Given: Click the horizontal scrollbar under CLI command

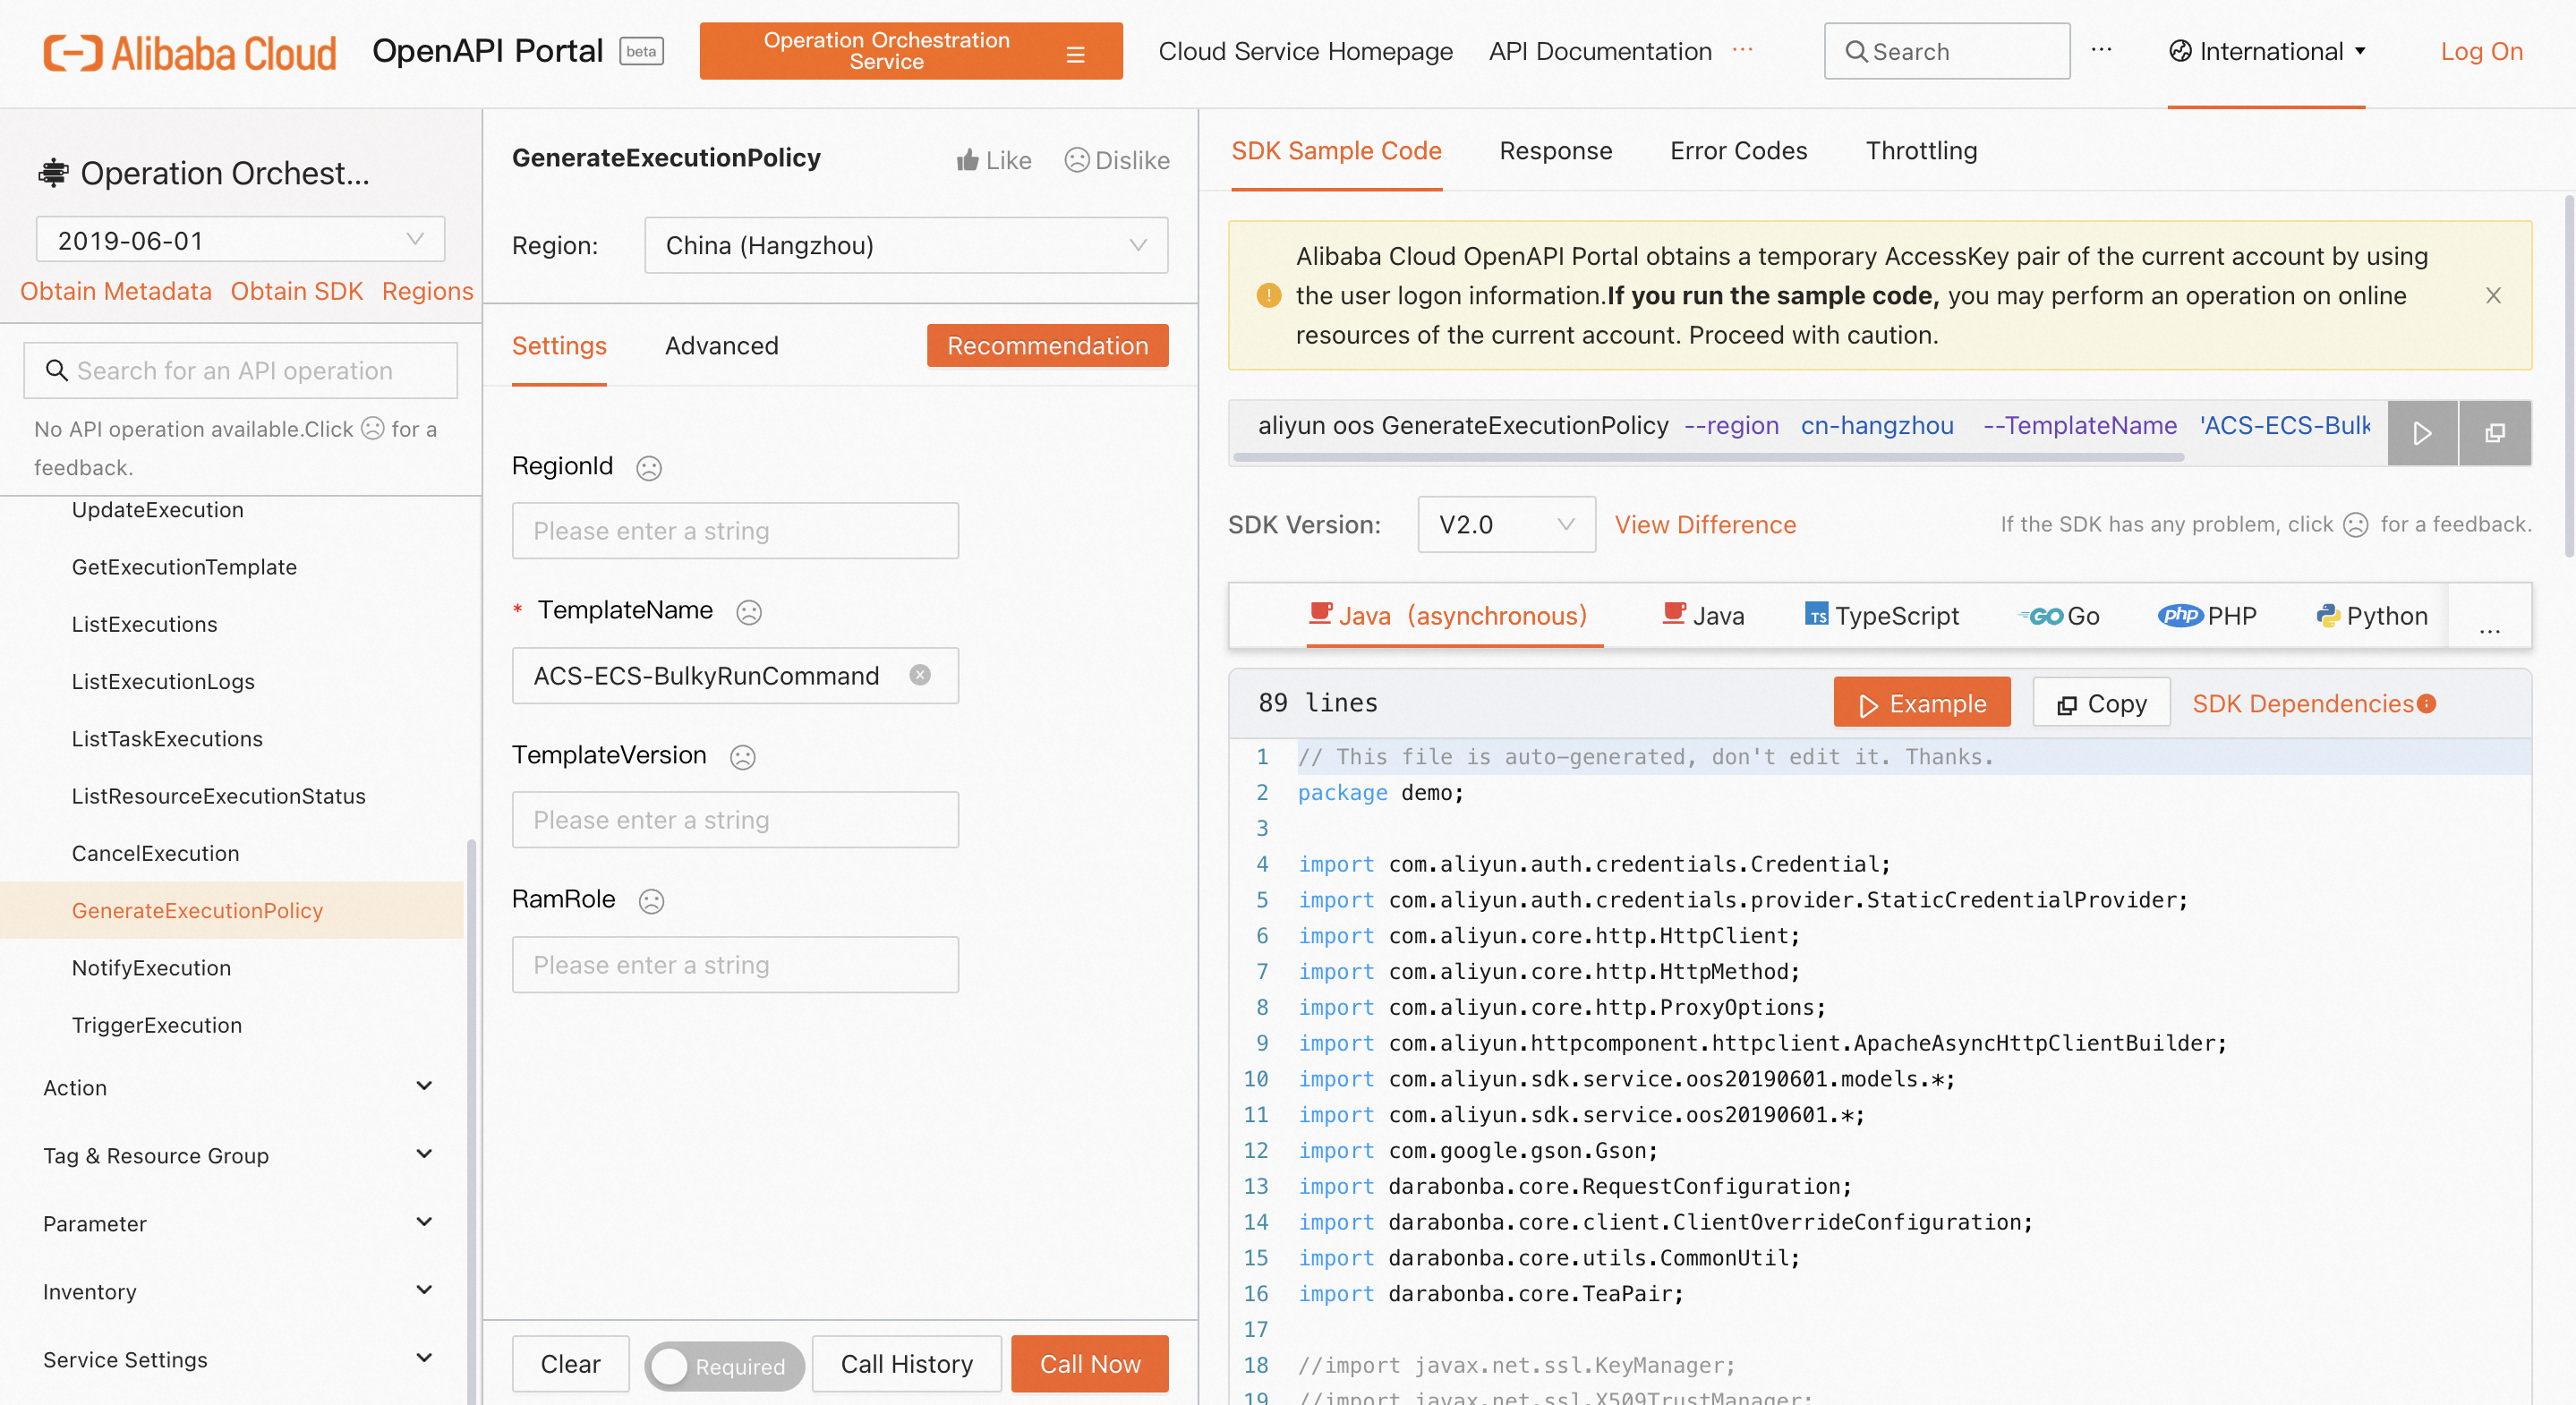Looking at the screenshot, I should click(1708, 457).
